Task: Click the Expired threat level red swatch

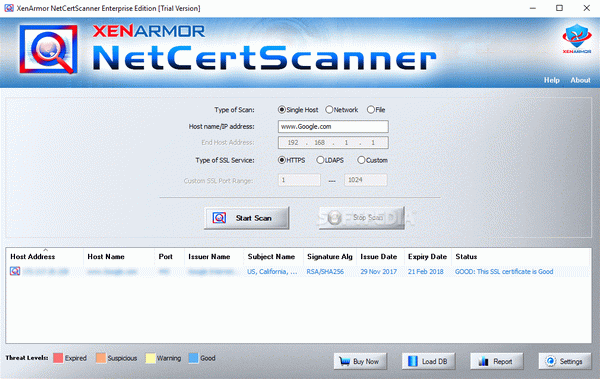Action: click(58, 358)
